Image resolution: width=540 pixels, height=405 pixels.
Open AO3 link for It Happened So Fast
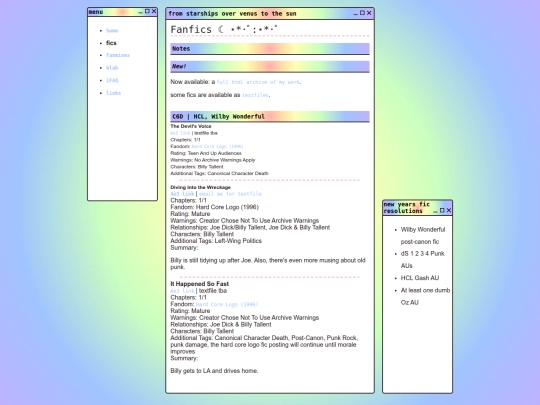[183, 291]
